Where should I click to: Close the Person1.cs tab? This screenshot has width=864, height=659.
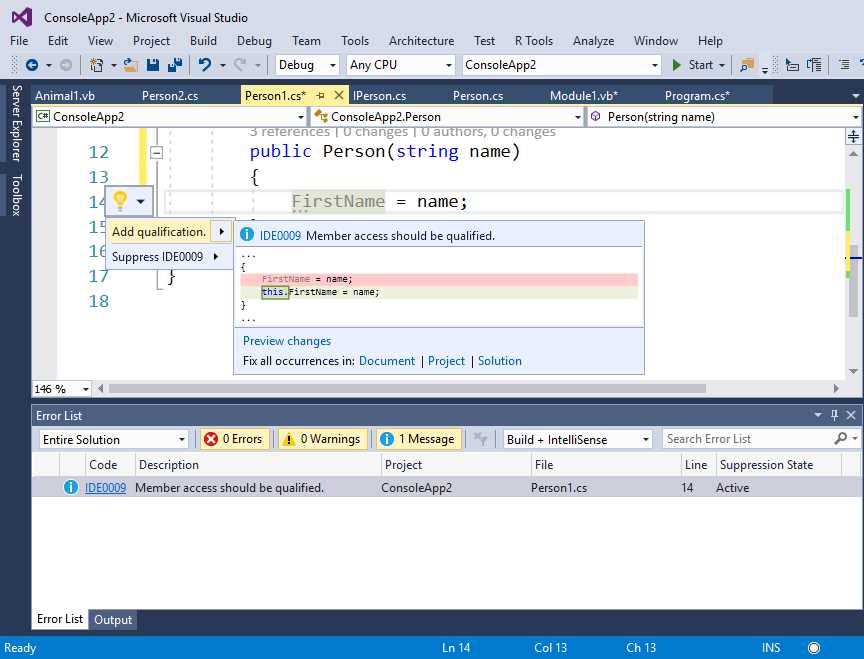(339, 95)
